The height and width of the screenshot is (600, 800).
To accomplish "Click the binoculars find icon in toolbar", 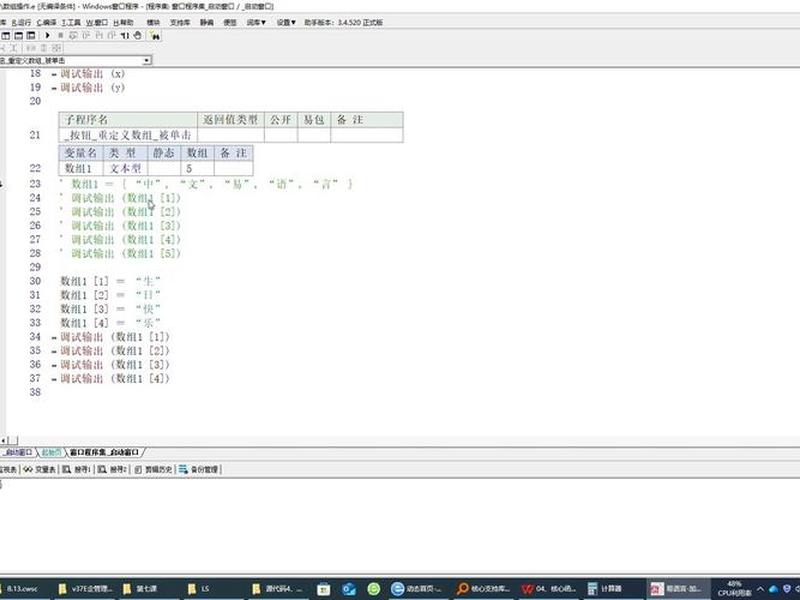I will click(x=155, y=36).
